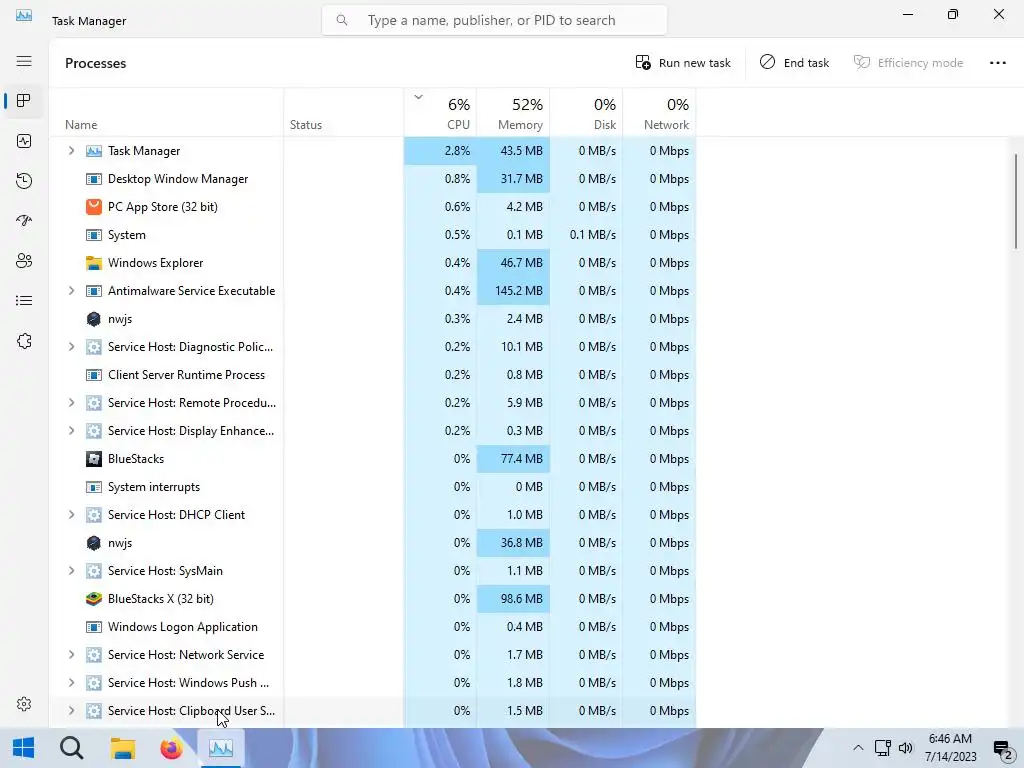
Task: Open File Explorer from the taskbar
Action: (x=122, y=748)
